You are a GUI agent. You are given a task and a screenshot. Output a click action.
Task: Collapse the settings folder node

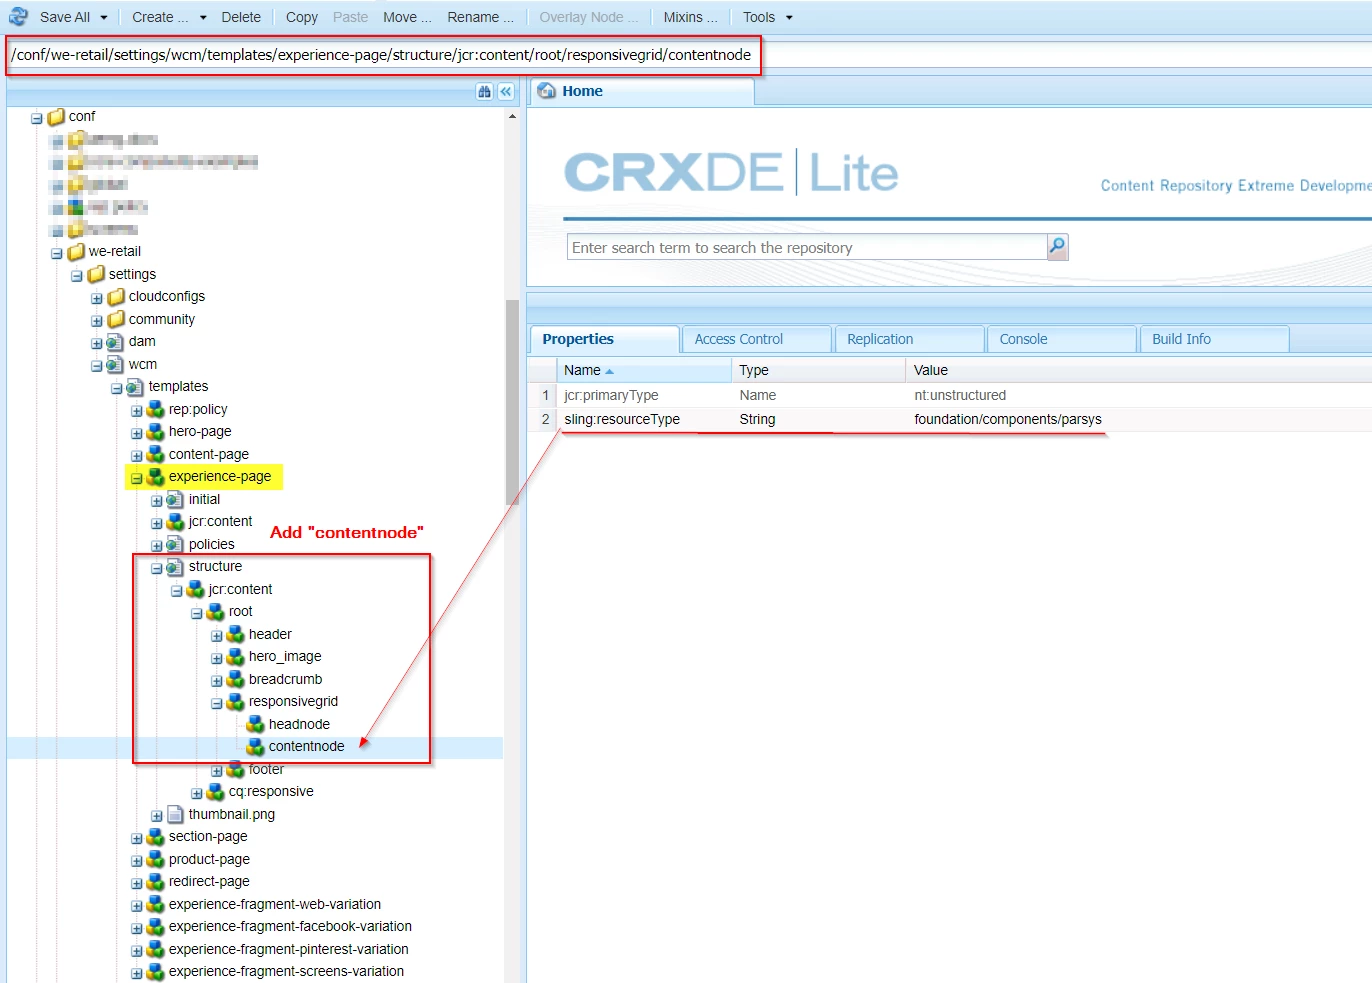(77, 276)
